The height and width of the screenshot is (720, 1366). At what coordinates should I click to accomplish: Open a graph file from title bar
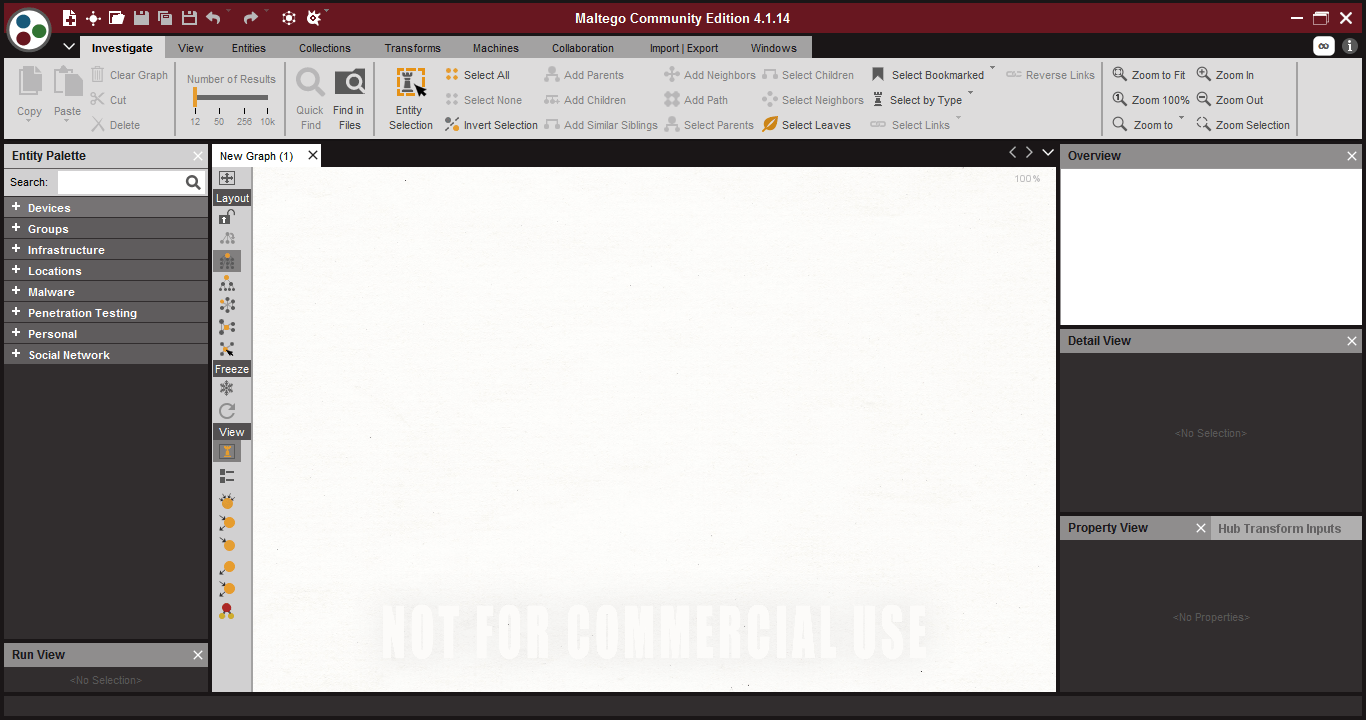[x=117, y=18]
